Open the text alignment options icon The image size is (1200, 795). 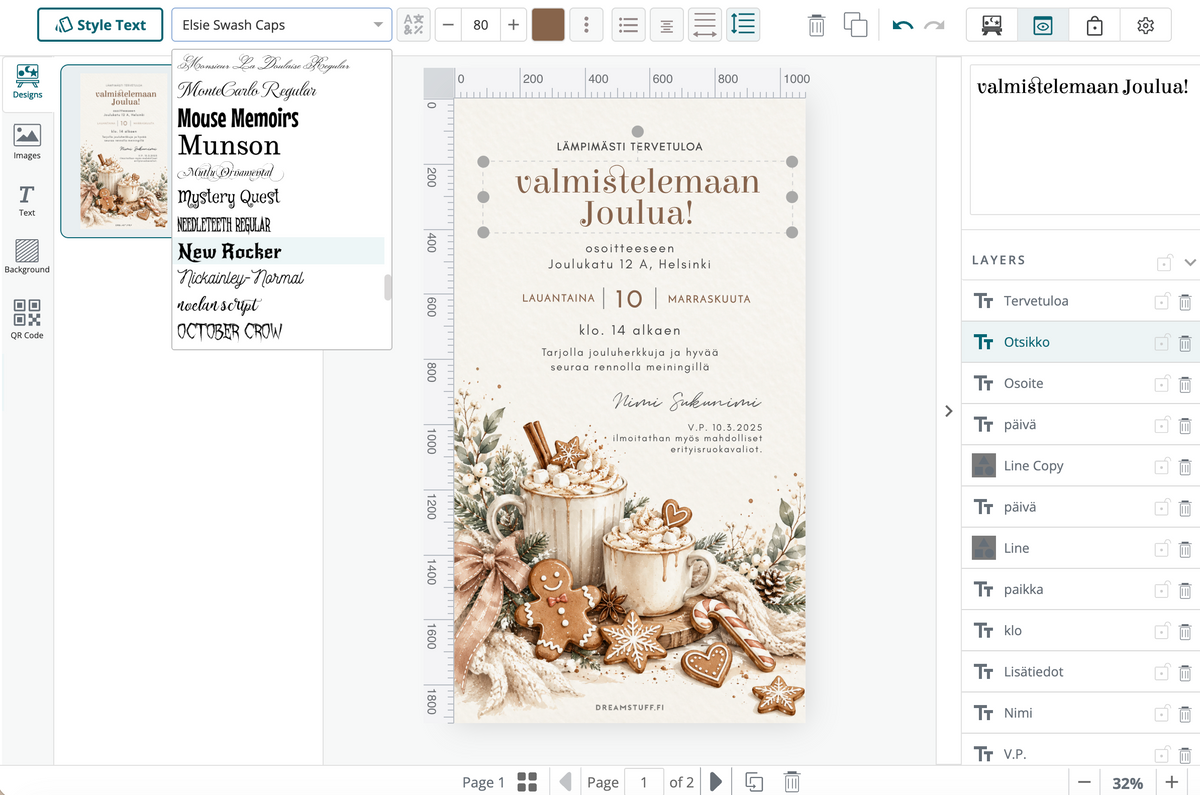665,25
